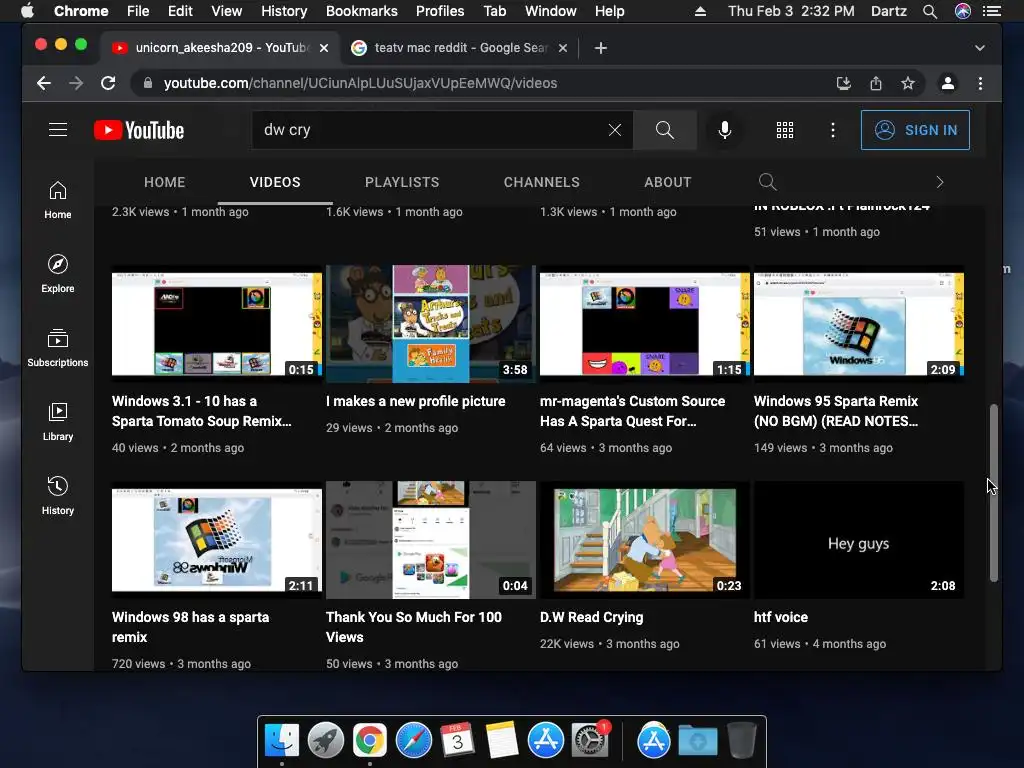The width and height of the screenshot is (1024, 768).
Task: Open the Chrome three-dot menu
Action: tap(980, 83)
